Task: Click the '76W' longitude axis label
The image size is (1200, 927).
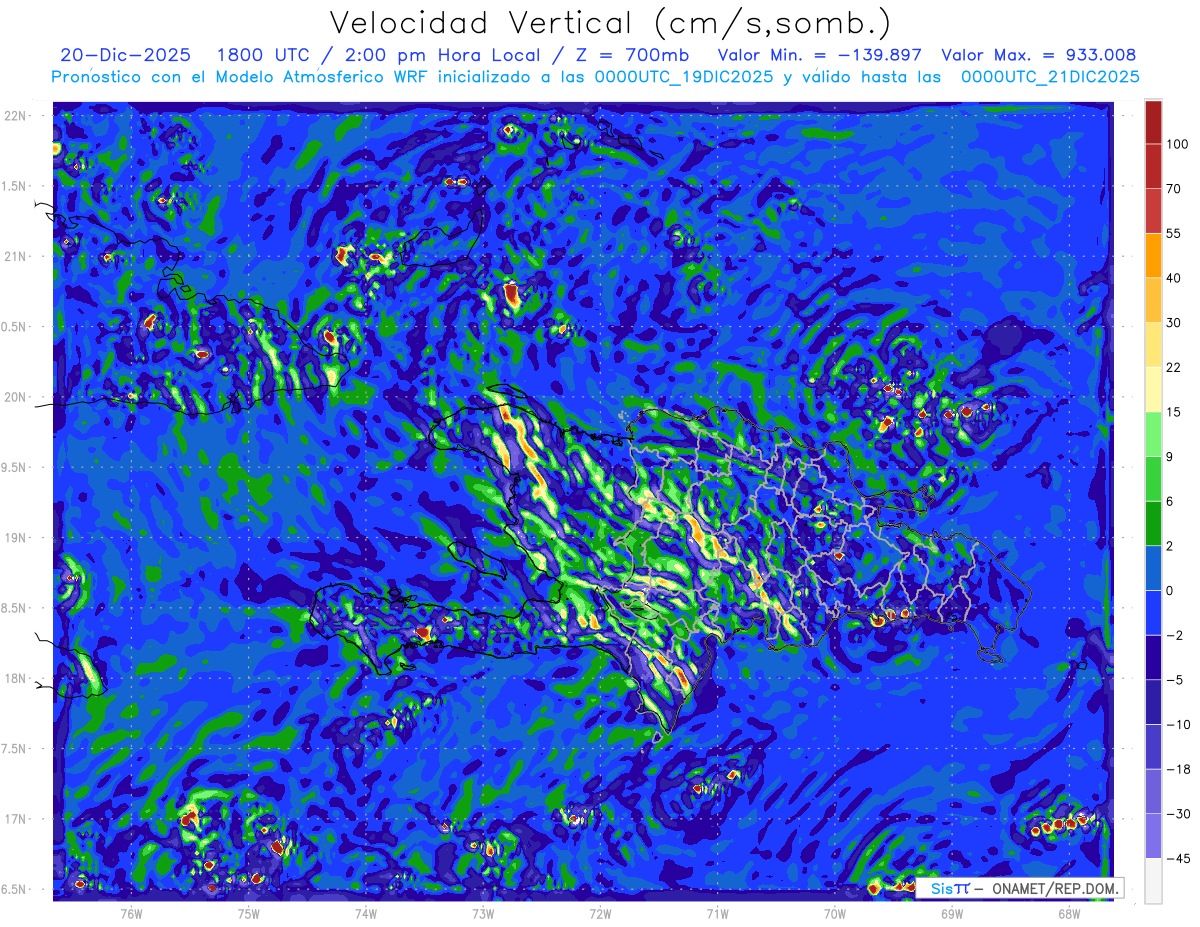Action: [x=131, y=912]
